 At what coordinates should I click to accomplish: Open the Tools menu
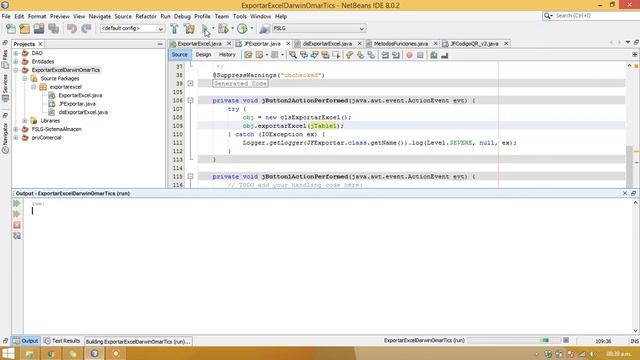tap(240, 16)
